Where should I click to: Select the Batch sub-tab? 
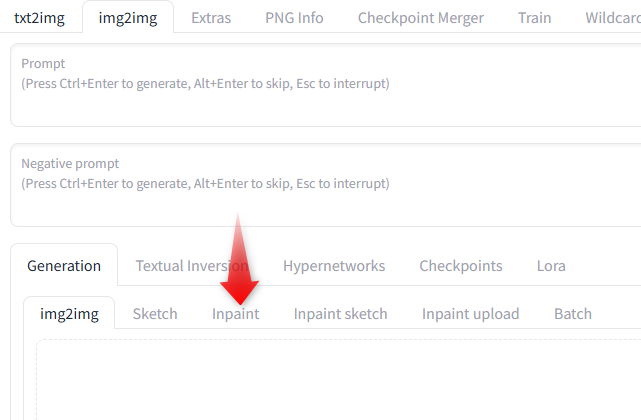tap(573, 314)
